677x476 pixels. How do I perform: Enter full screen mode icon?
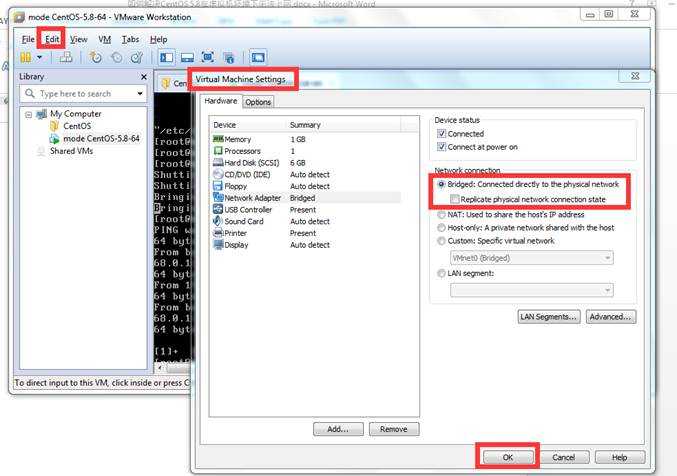click(x=208, y=57)
